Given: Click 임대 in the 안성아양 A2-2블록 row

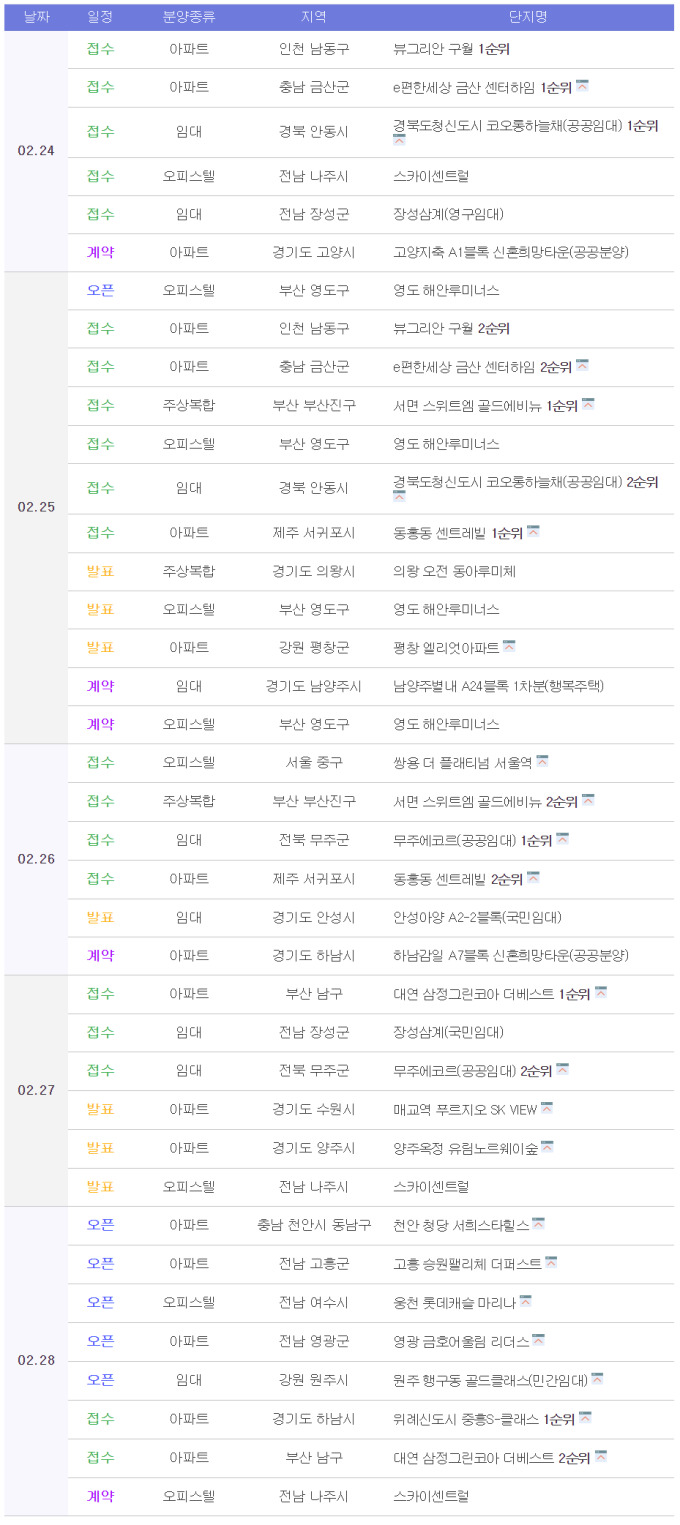Looking at the screenshot, I should [x=189, y=917].
